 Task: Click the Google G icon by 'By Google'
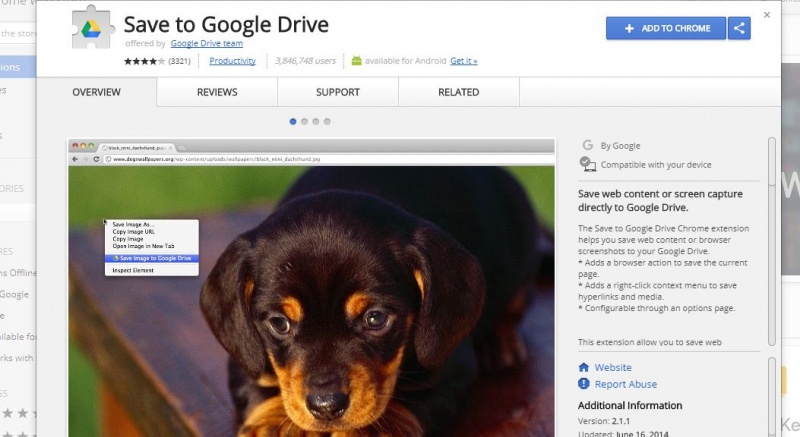click(587, 145)
